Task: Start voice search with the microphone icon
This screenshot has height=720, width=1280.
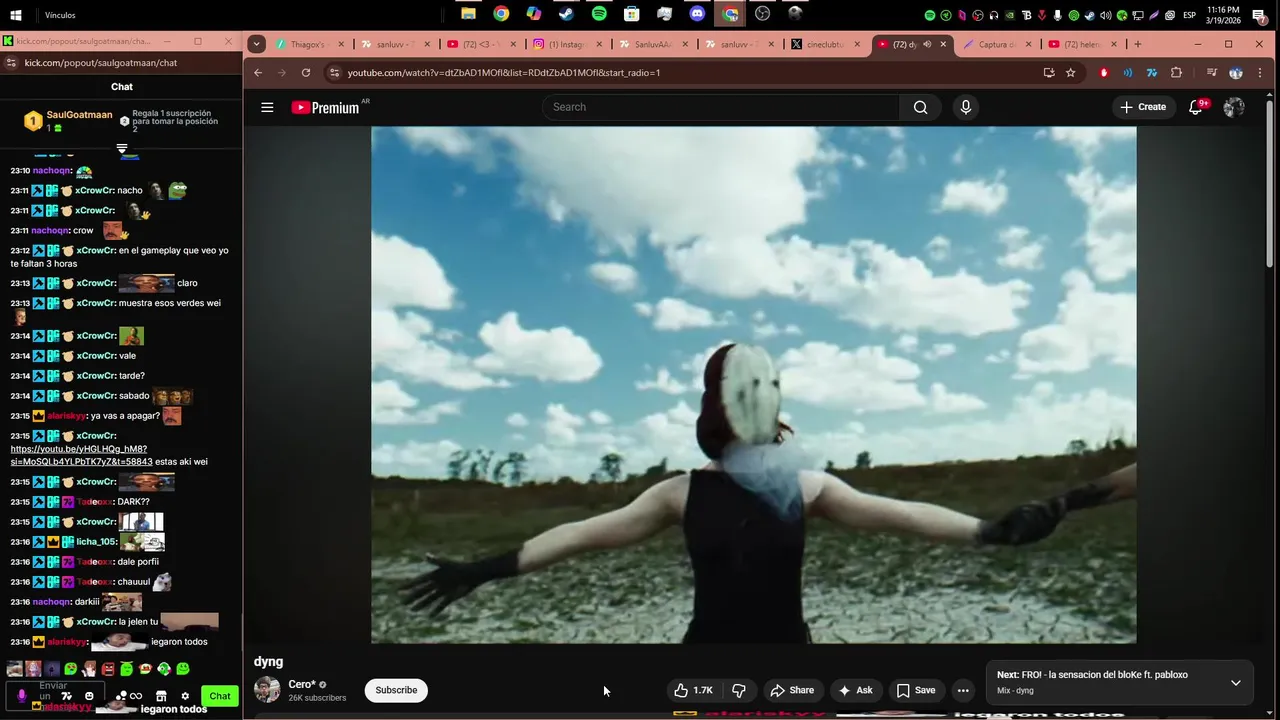Action: pos(965,107)
